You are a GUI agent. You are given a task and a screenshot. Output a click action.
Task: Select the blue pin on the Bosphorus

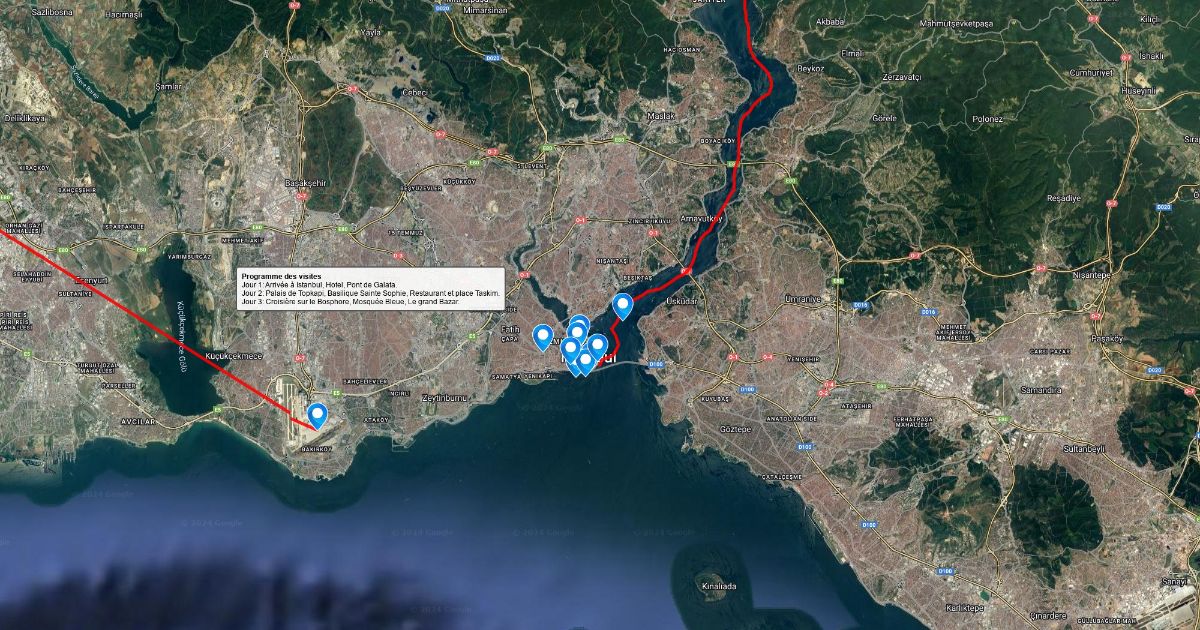(623, 305)
